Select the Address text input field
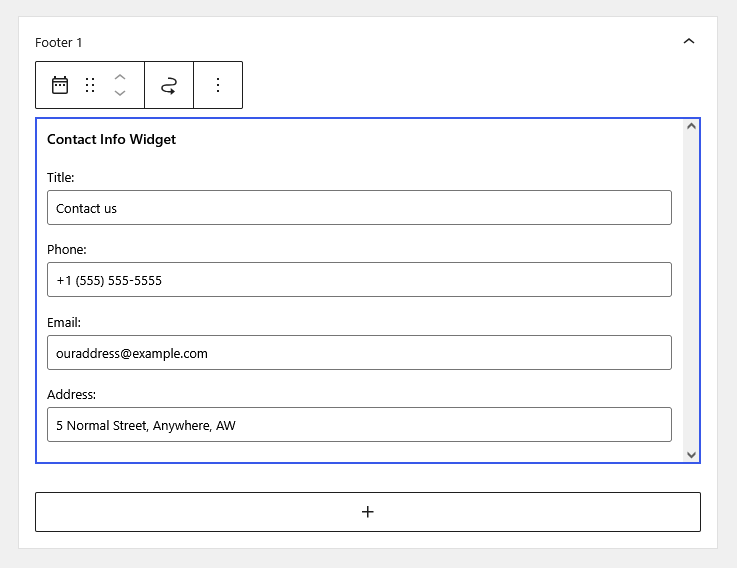This screenshot has width=737, height=568. coord(359,425)
